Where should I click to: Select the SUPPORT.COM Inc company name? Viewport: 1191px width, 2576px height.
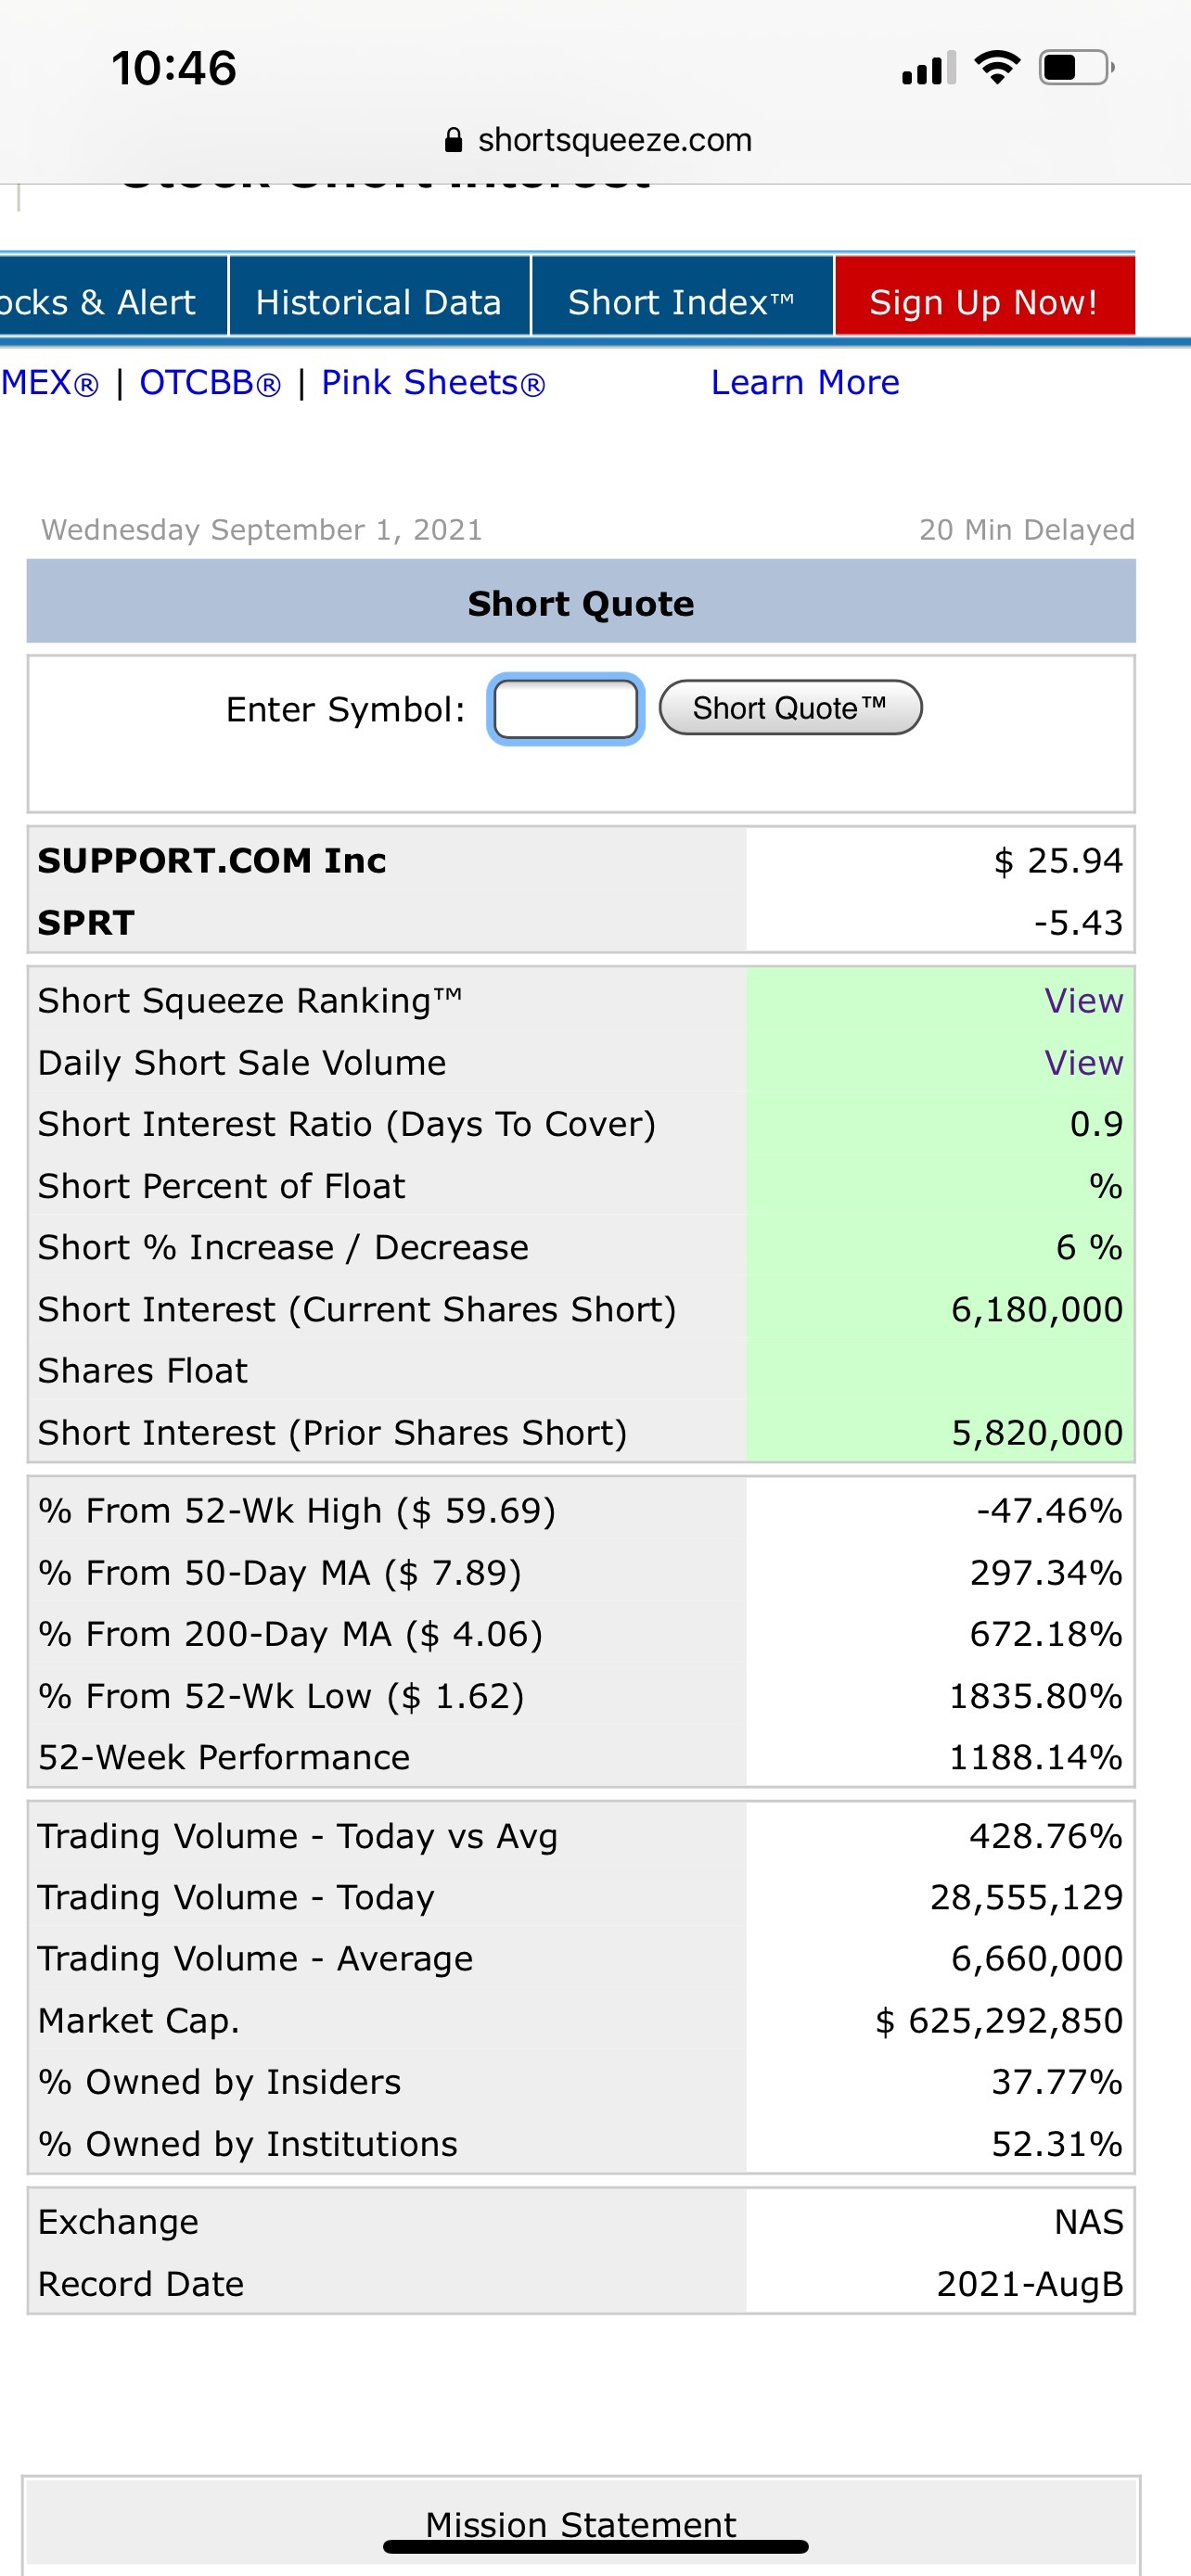point(212,861)
